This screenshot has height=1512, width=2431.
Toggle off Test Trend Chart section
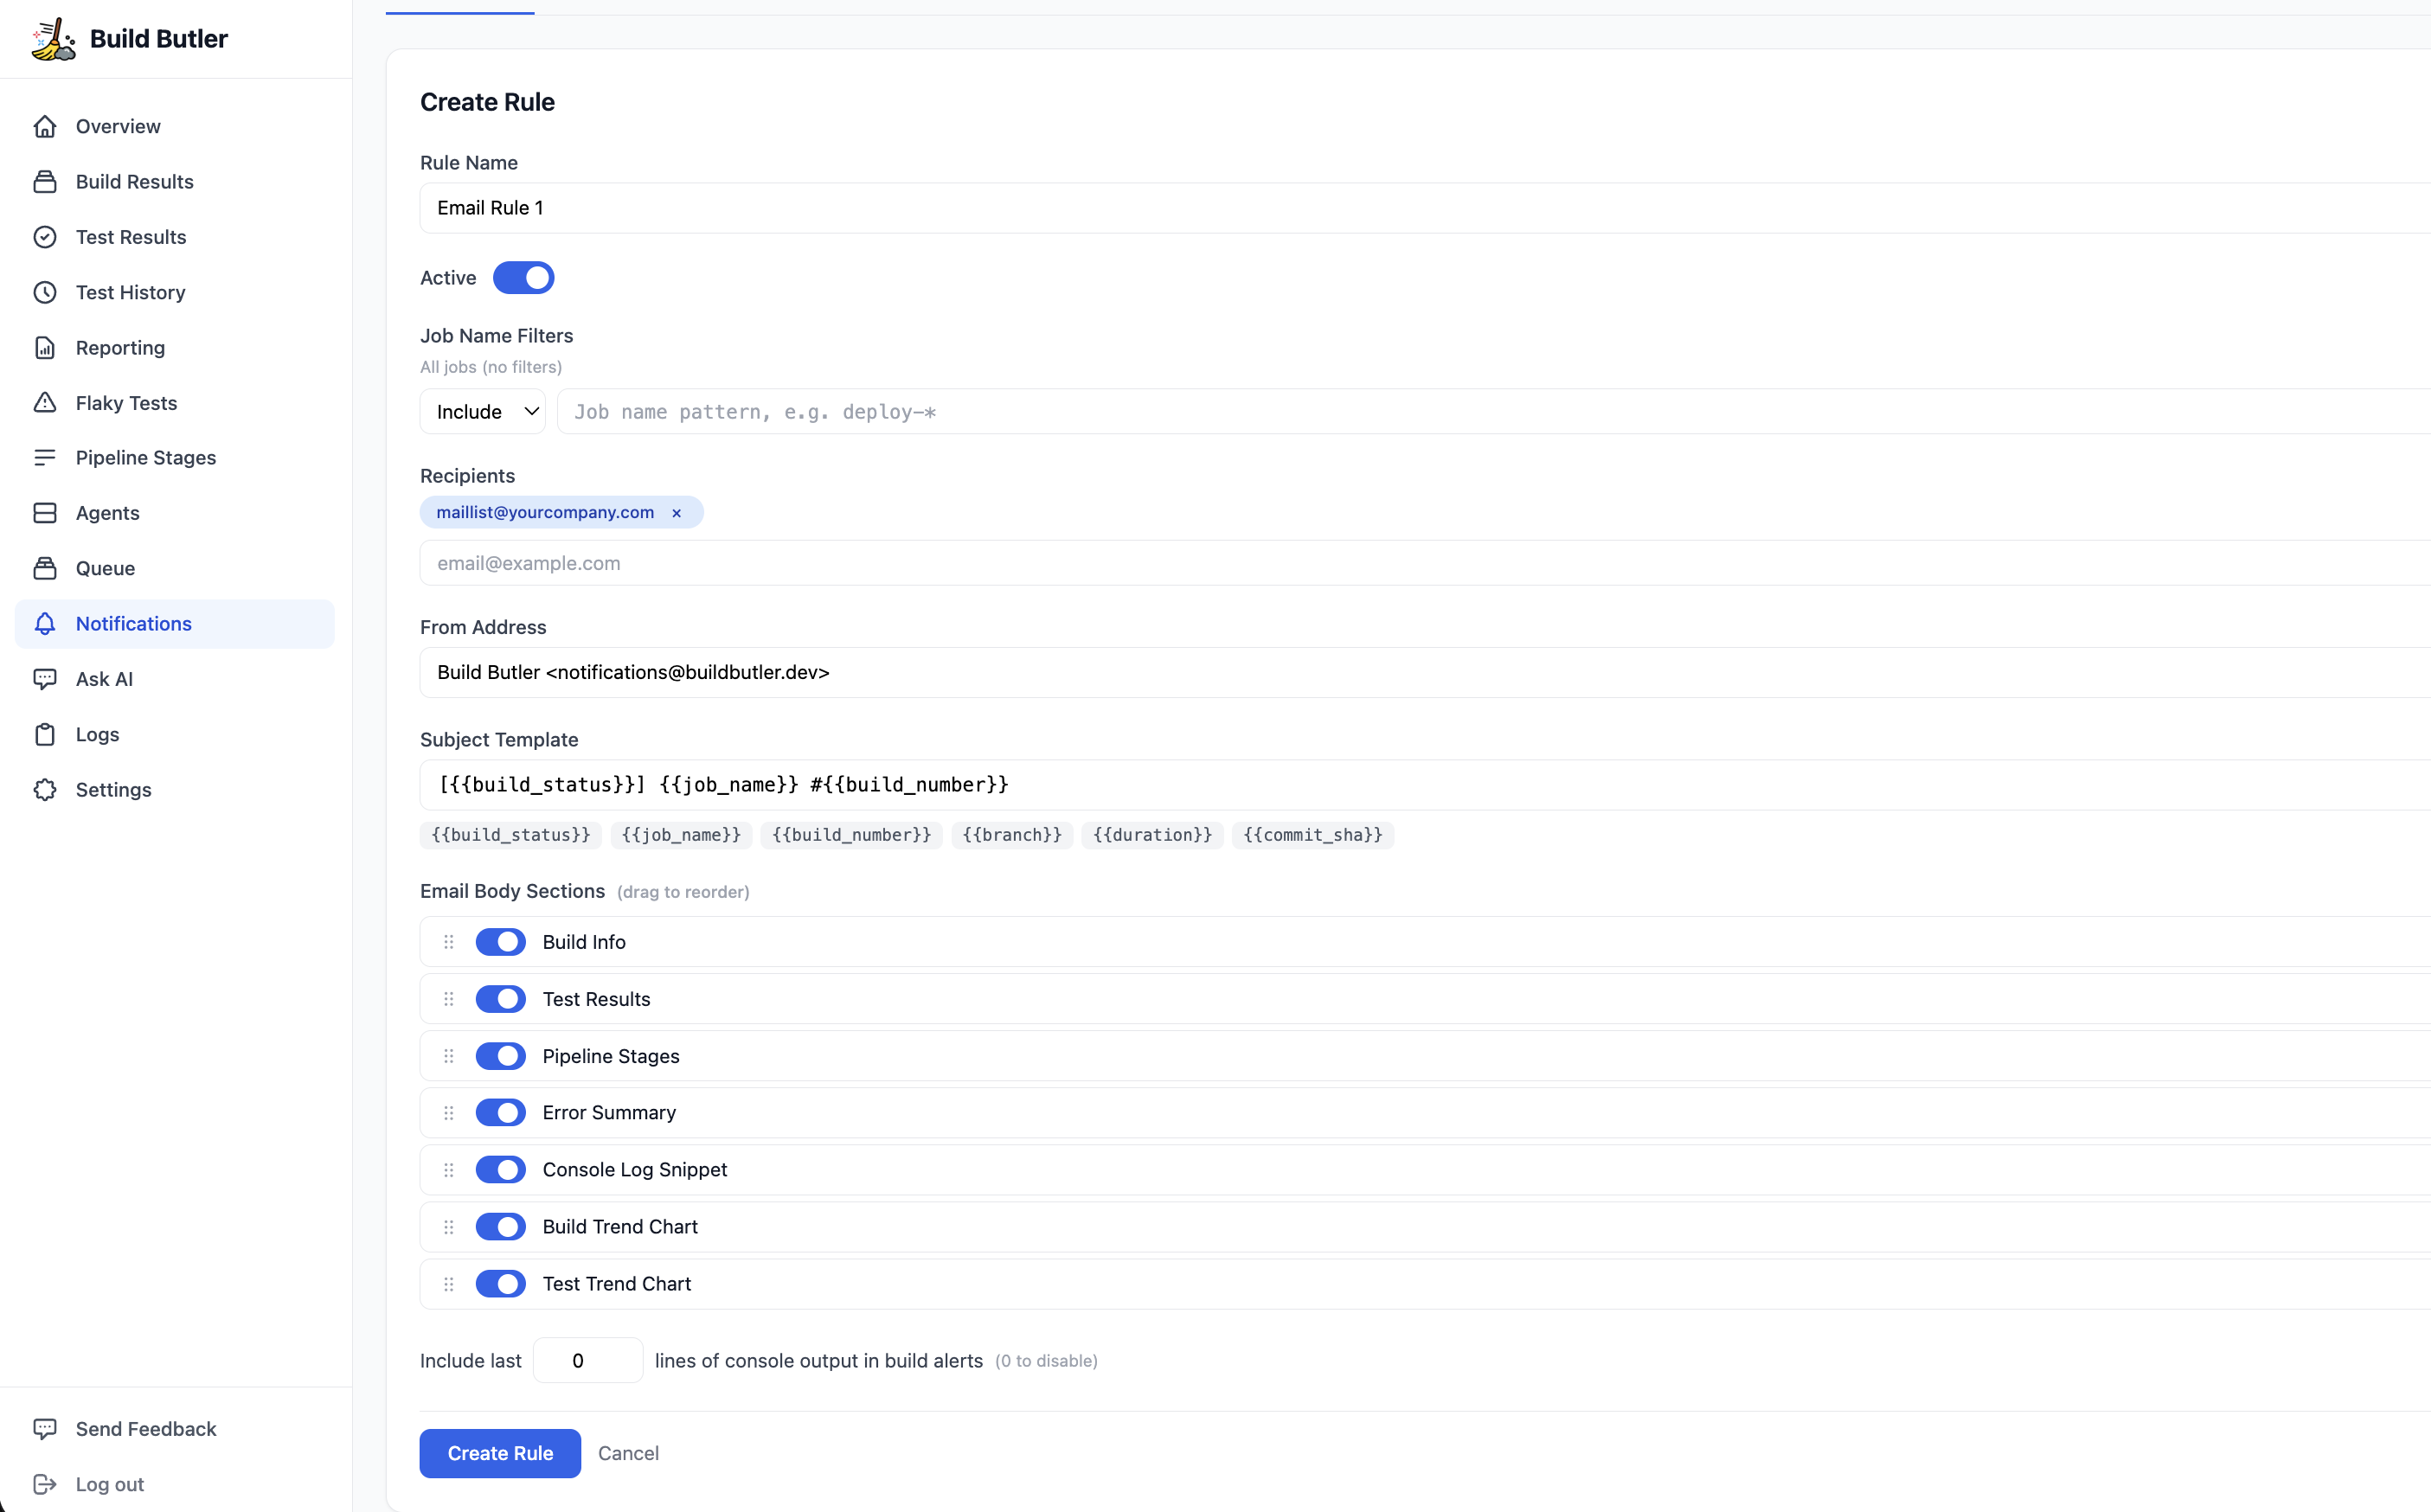click(500, 1284)
